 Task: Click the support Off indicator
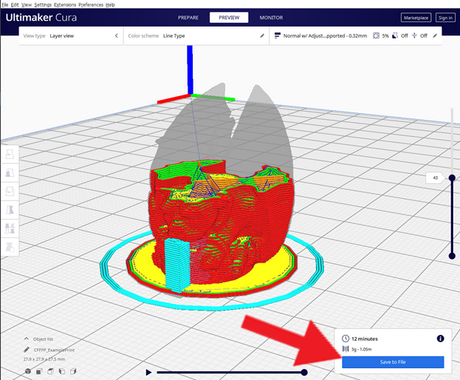[400, 36]
